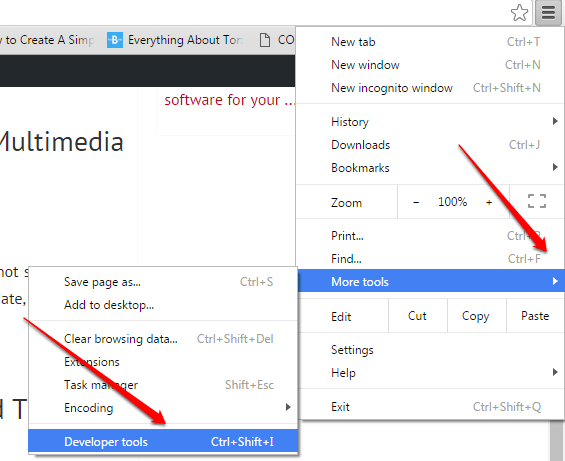Click the bookmark star icon
The image size is (565, 461).
(519, 13)
